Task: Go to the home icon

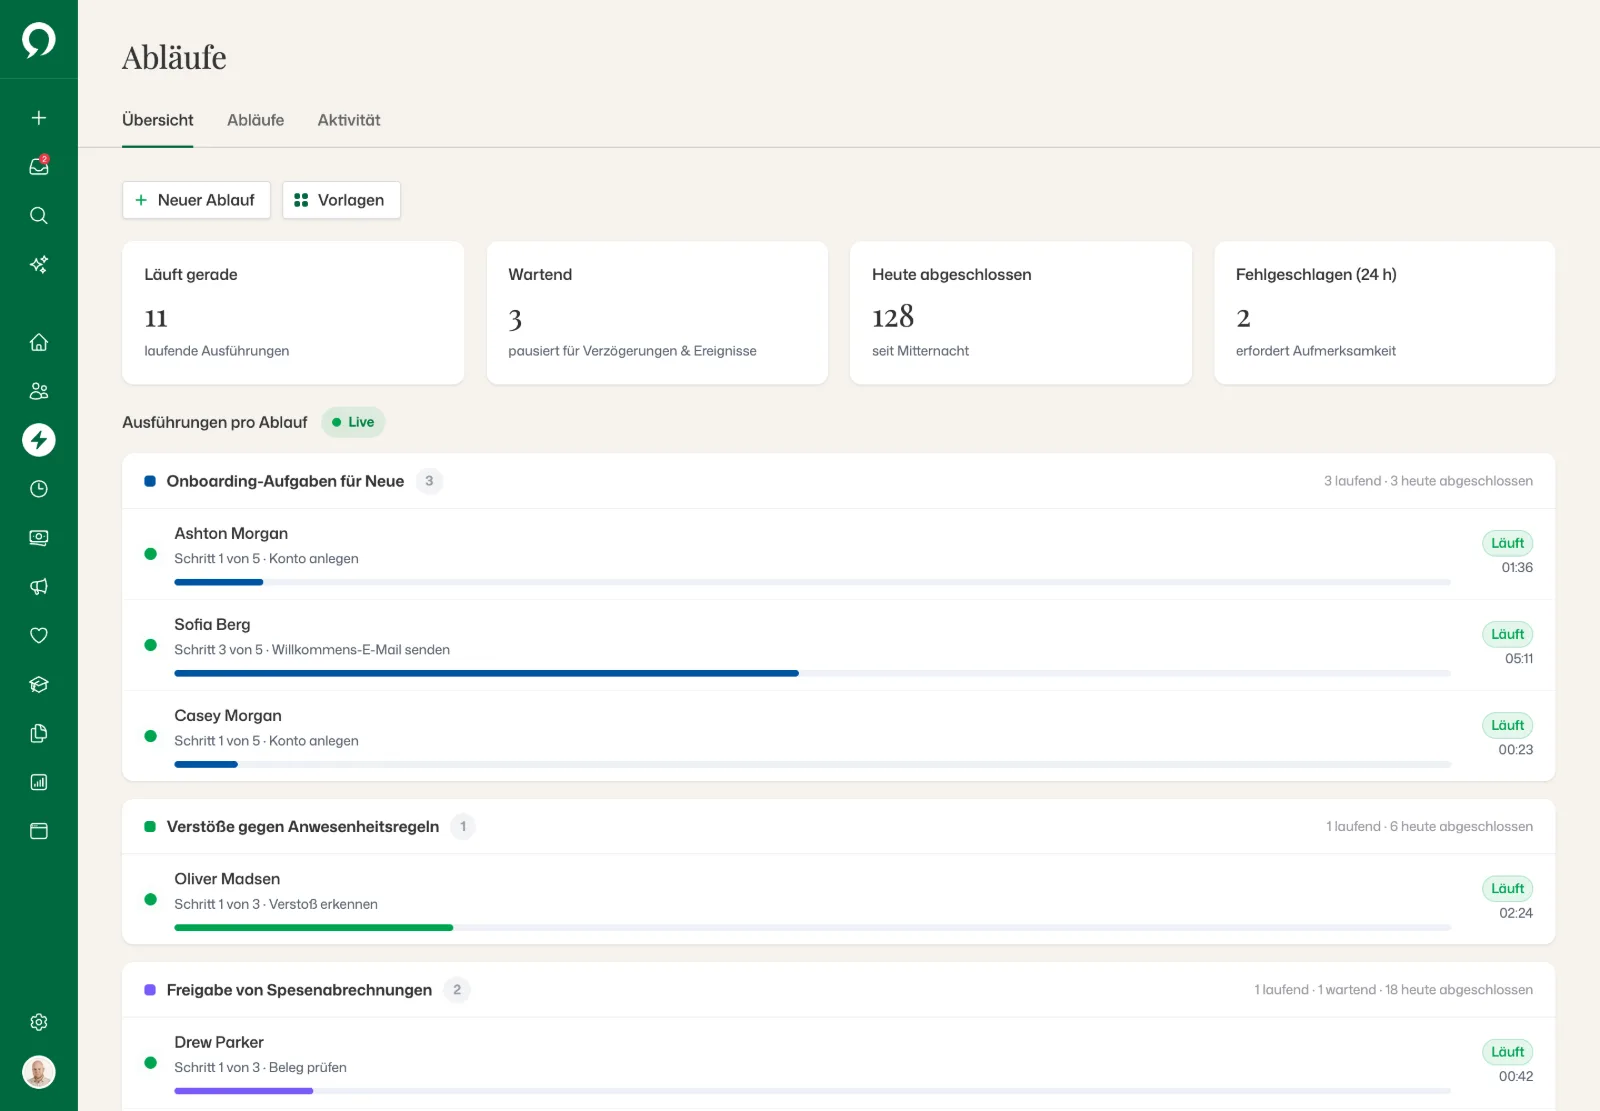Action: click(x=39, y=342)
